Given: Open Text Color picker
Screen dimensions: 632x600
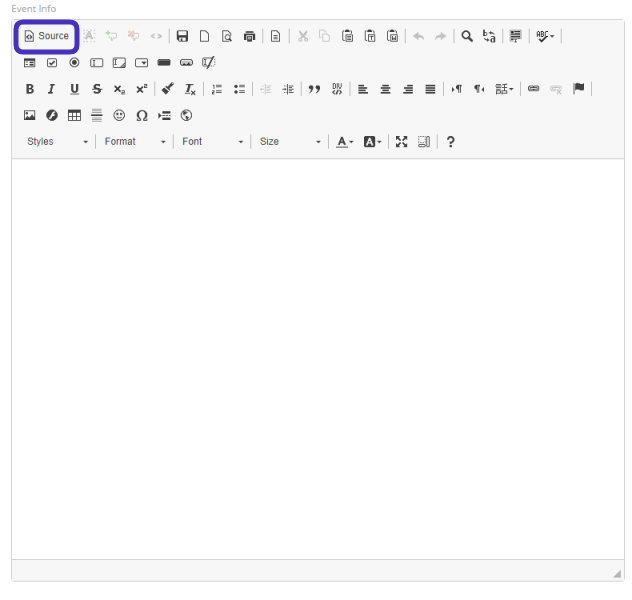Looking at the screenshot, I should coord(345,142).
